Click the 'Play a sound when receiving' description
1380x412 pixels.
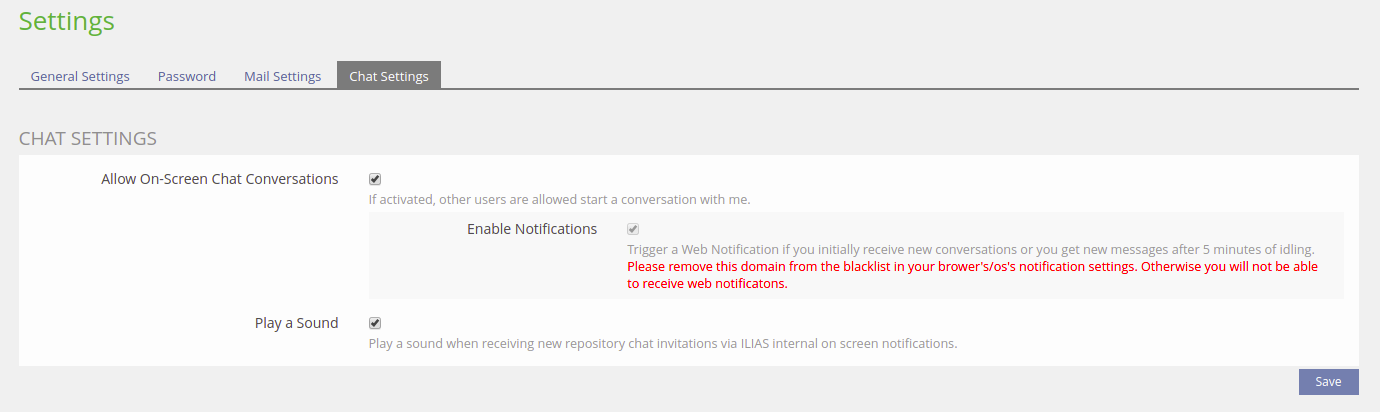click(663, 343)
